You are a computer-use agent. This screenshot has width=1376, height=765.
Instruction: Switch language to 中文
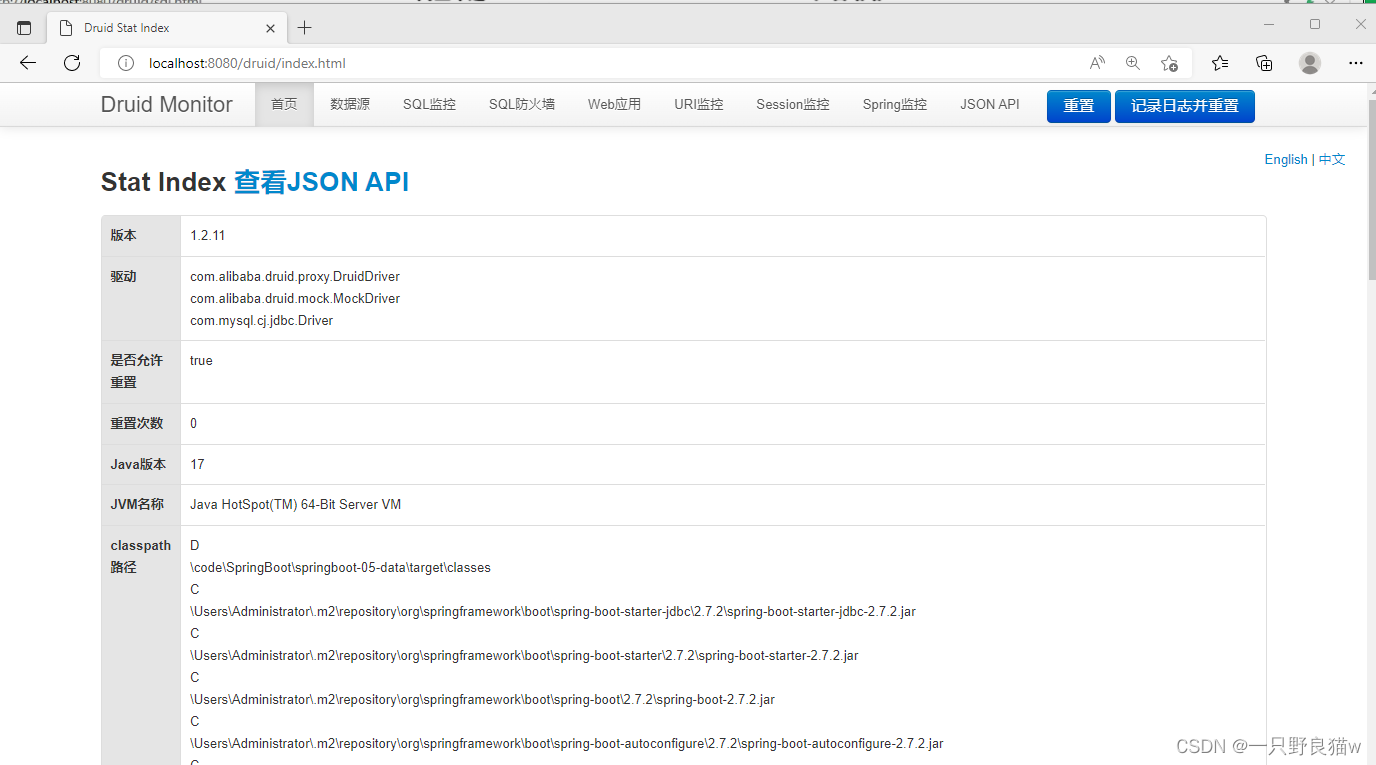(1332, 159)
